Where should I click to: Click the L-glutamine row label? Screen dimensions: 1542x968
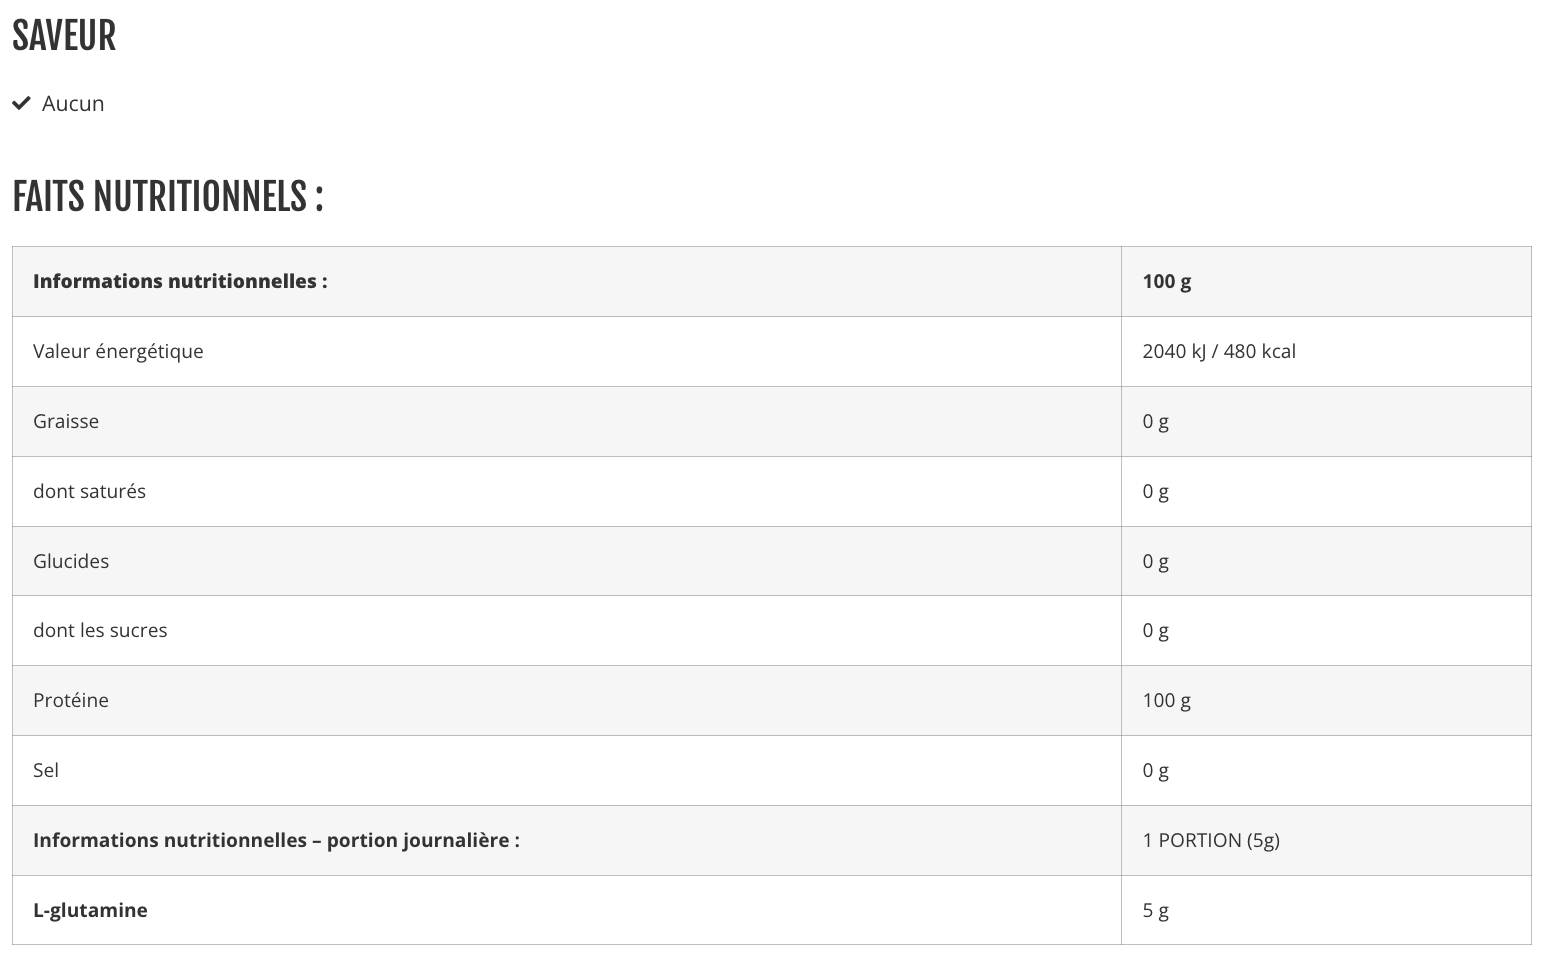pyautogui.click(x=90, y=910)
